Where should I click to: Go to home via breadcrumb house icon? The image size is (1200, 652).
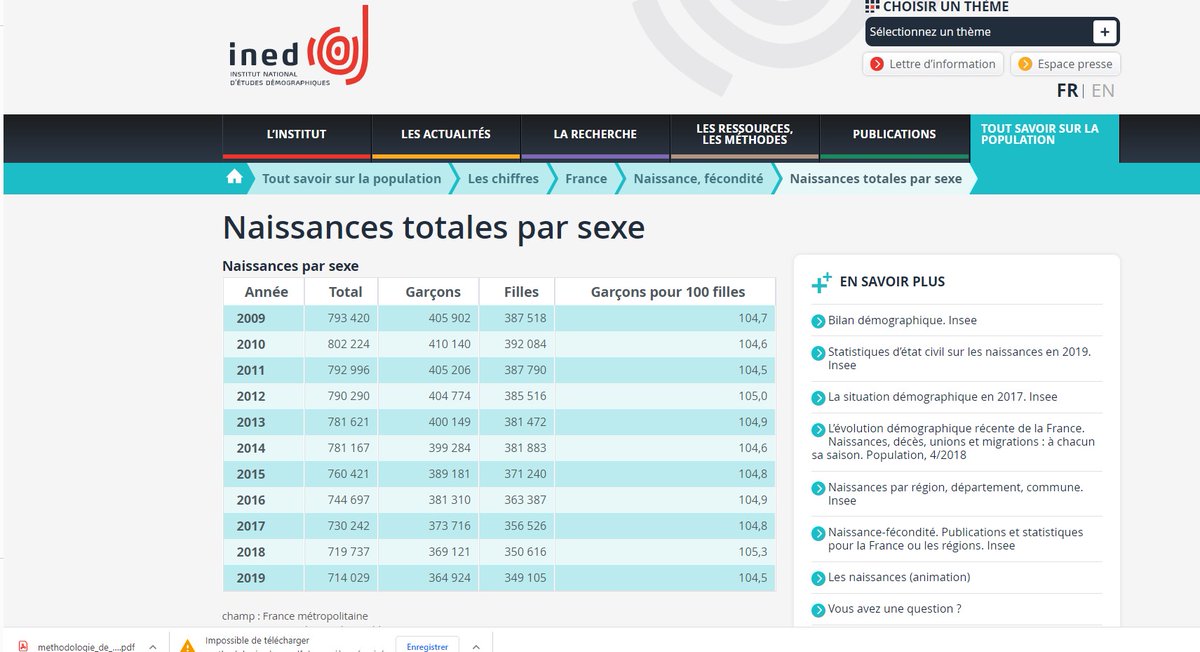click(234, 178)
